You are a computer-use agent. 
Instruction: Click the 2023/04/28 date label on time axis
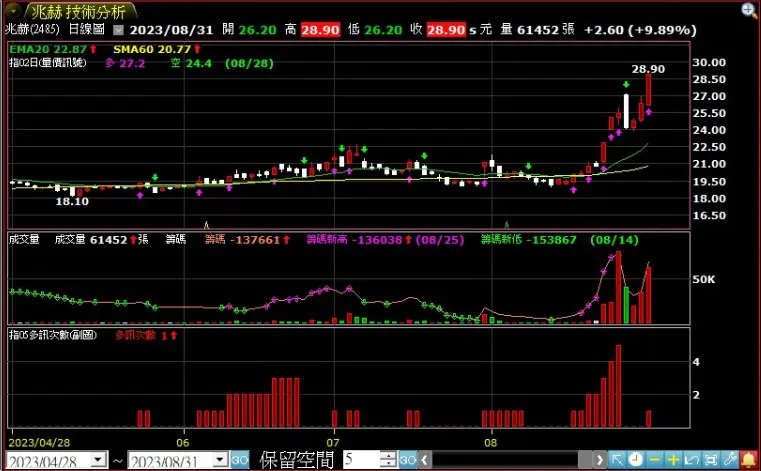[x=39, y=443]
